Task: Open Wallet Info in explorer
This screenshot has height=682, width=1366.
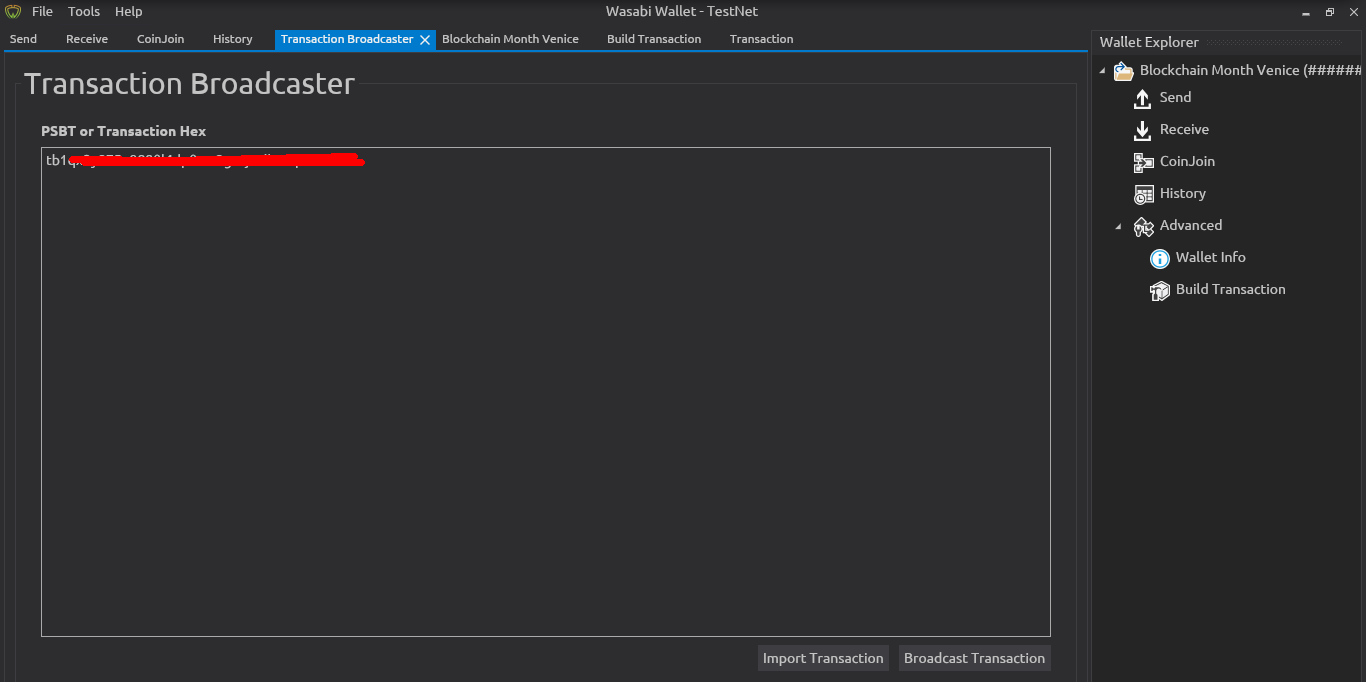Action: pos(1210,257)
